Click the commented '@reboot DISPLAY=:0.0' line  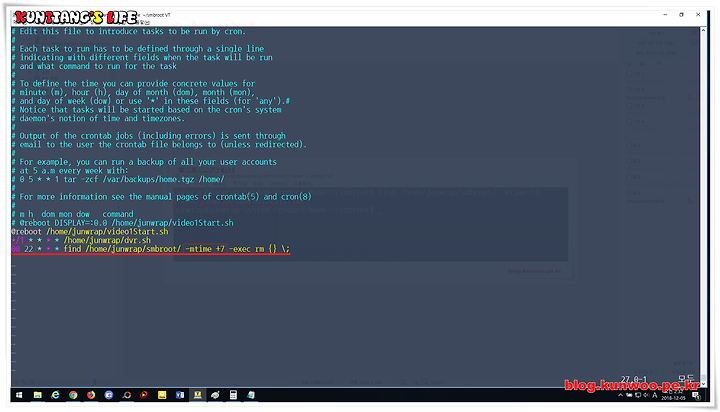pyautogui.click(x=123, y=223)
